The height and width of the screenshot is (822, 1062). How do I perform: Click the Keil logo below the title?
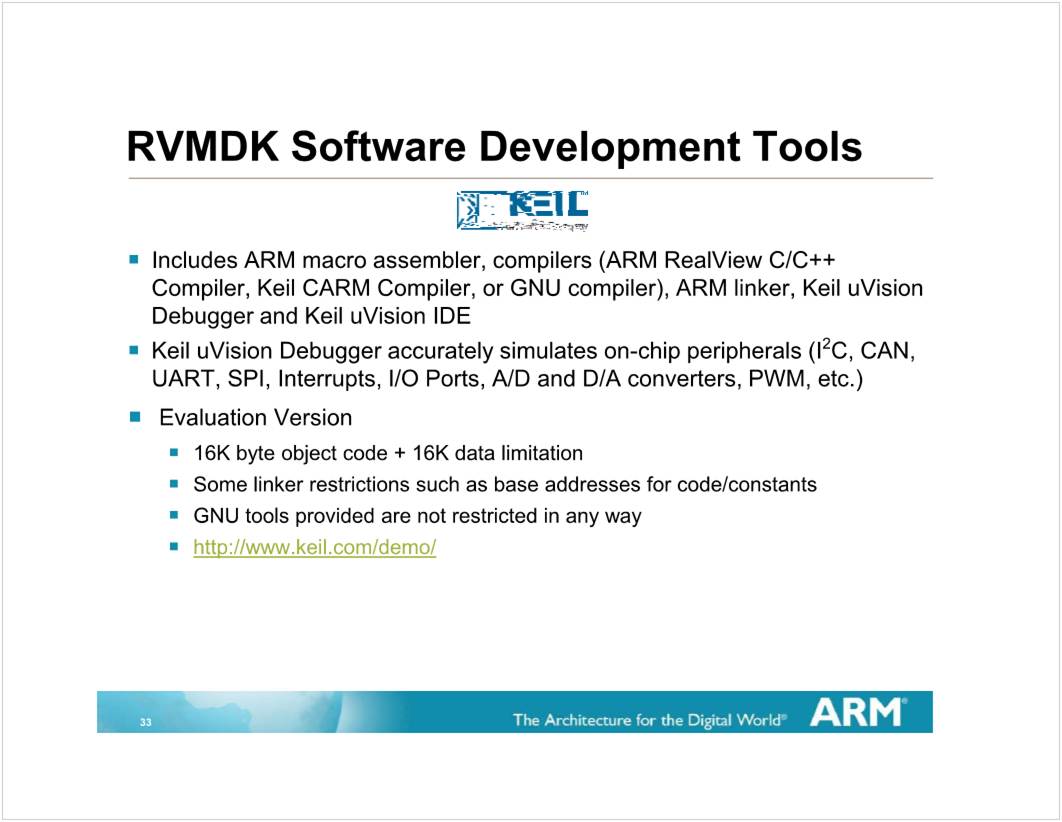click(x=522, y=210)
